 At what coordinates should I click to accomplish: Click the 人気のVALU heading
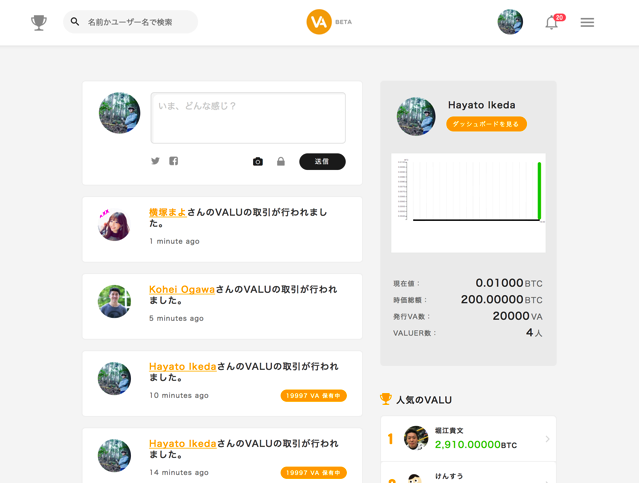[424, 400]
